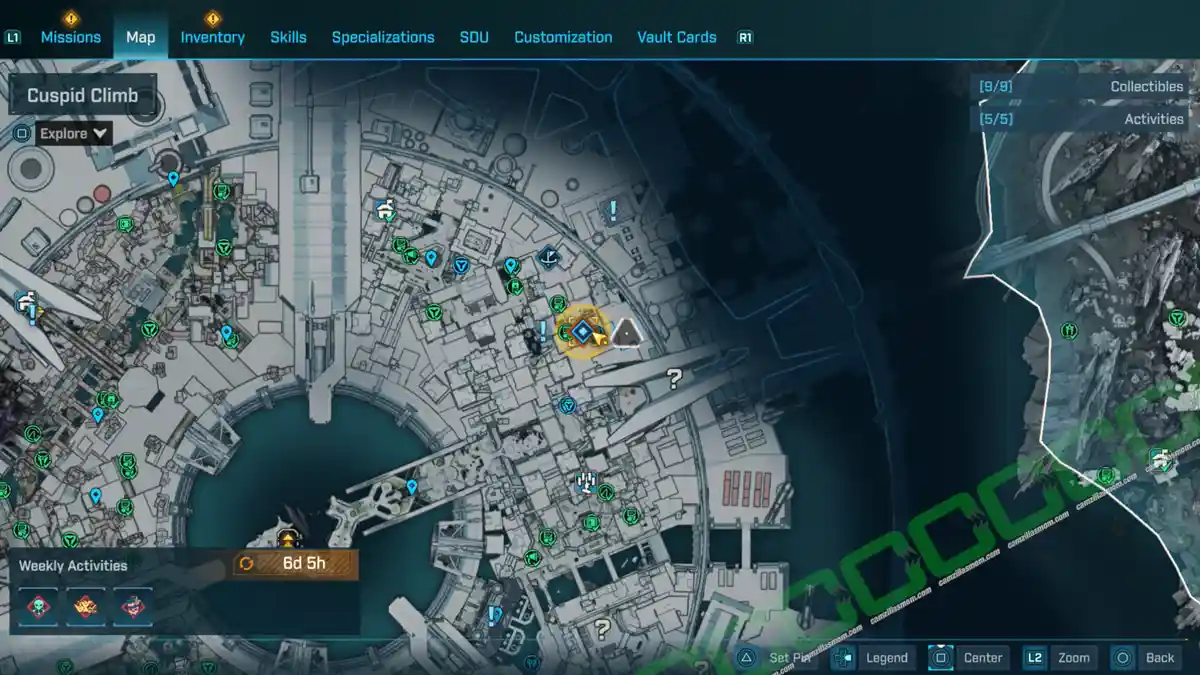Screen dimensions: 1200x675
Task: Click the weekly reset timer 6d 5h
Action: pos(294,564)
